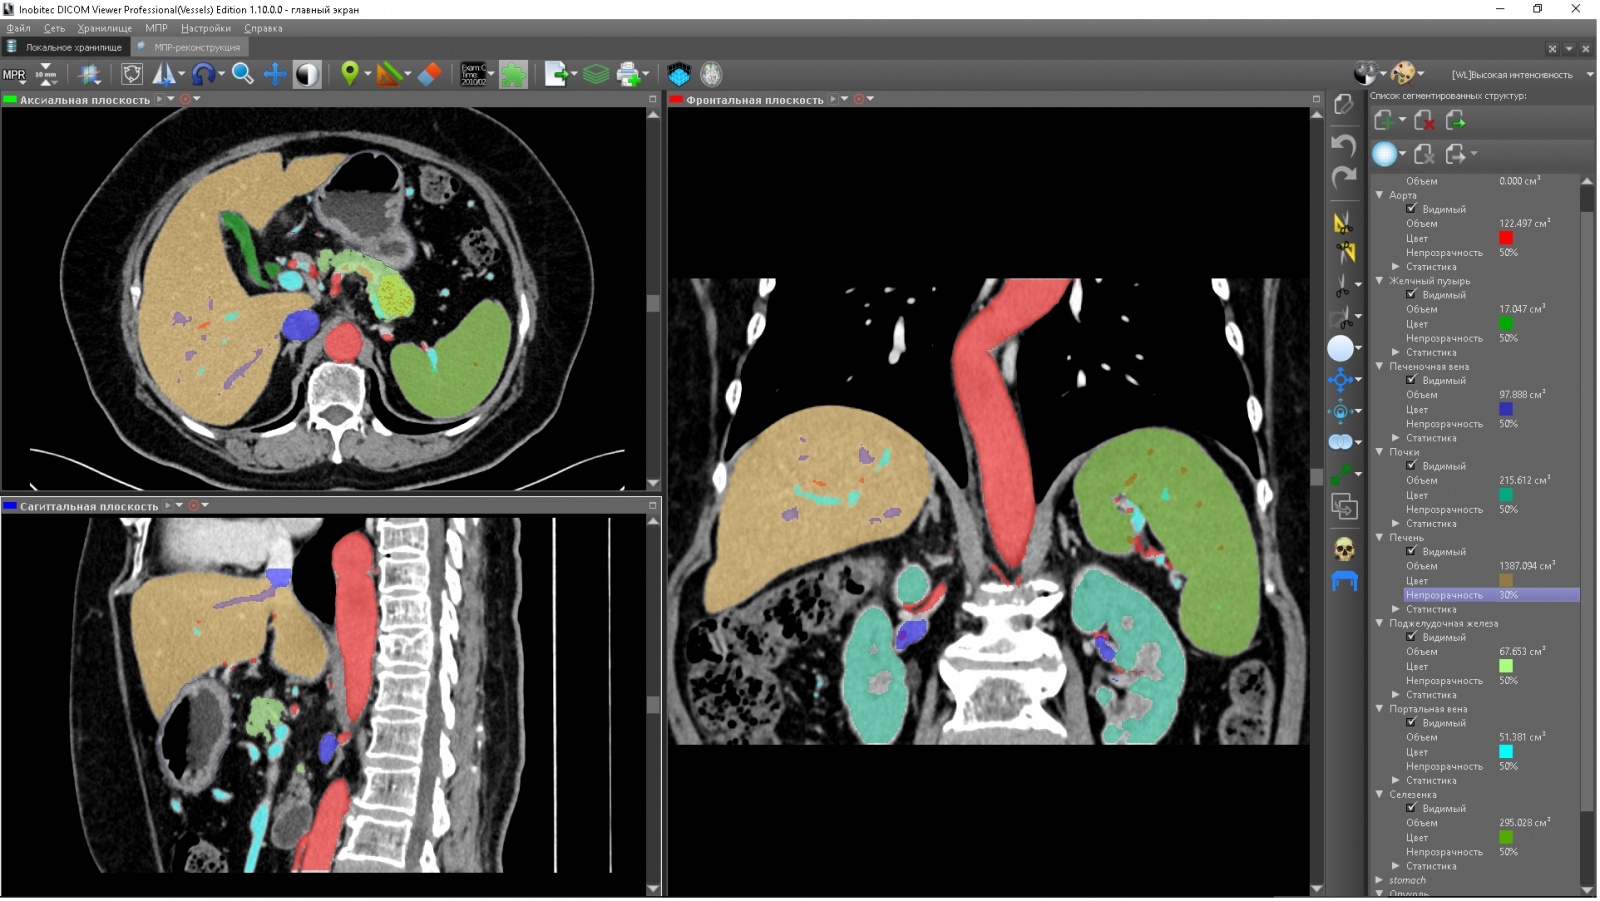
Task: Toggle Видимый checkbox for Портальная вена
Action: 1411,722
